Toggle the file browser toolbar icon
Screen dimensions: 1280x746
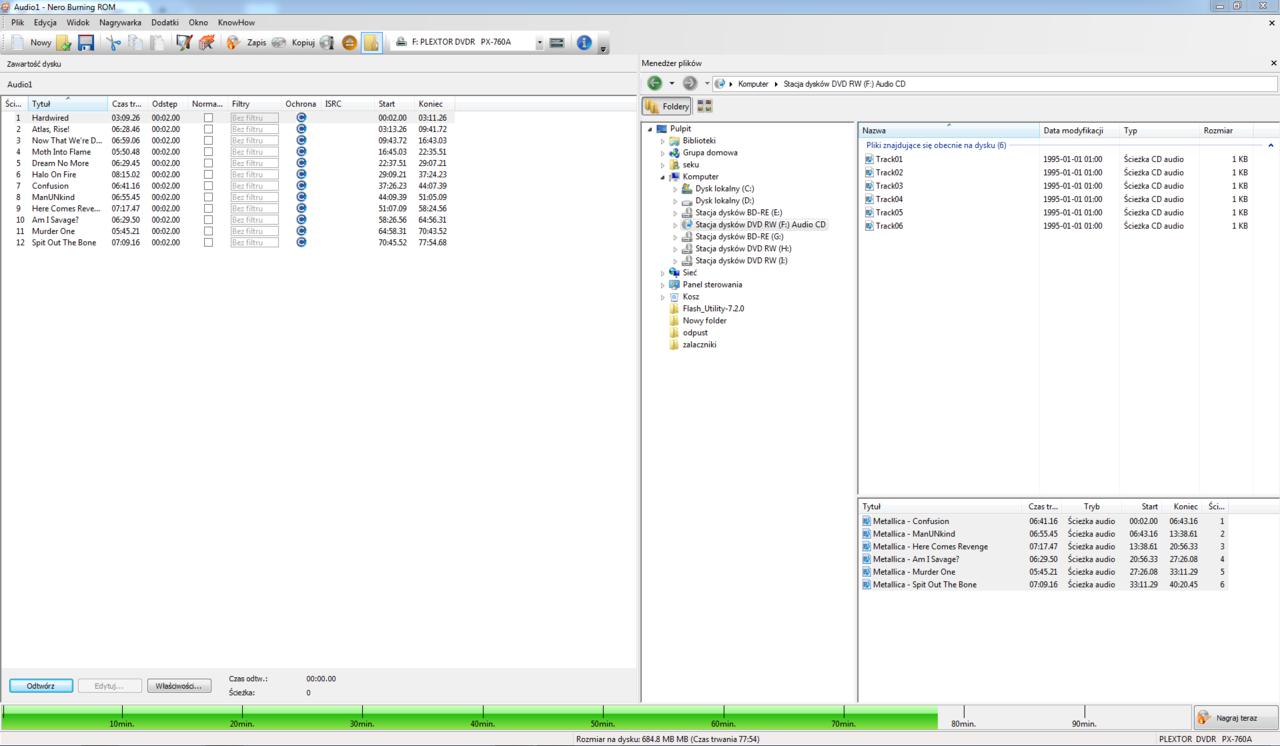point(371,43)
